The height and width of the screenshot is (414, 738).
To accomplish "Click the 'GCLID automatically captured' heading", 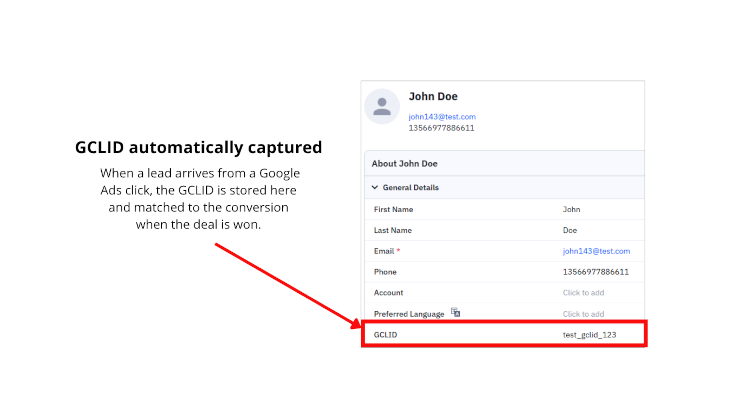I will [x=199, y=147].
